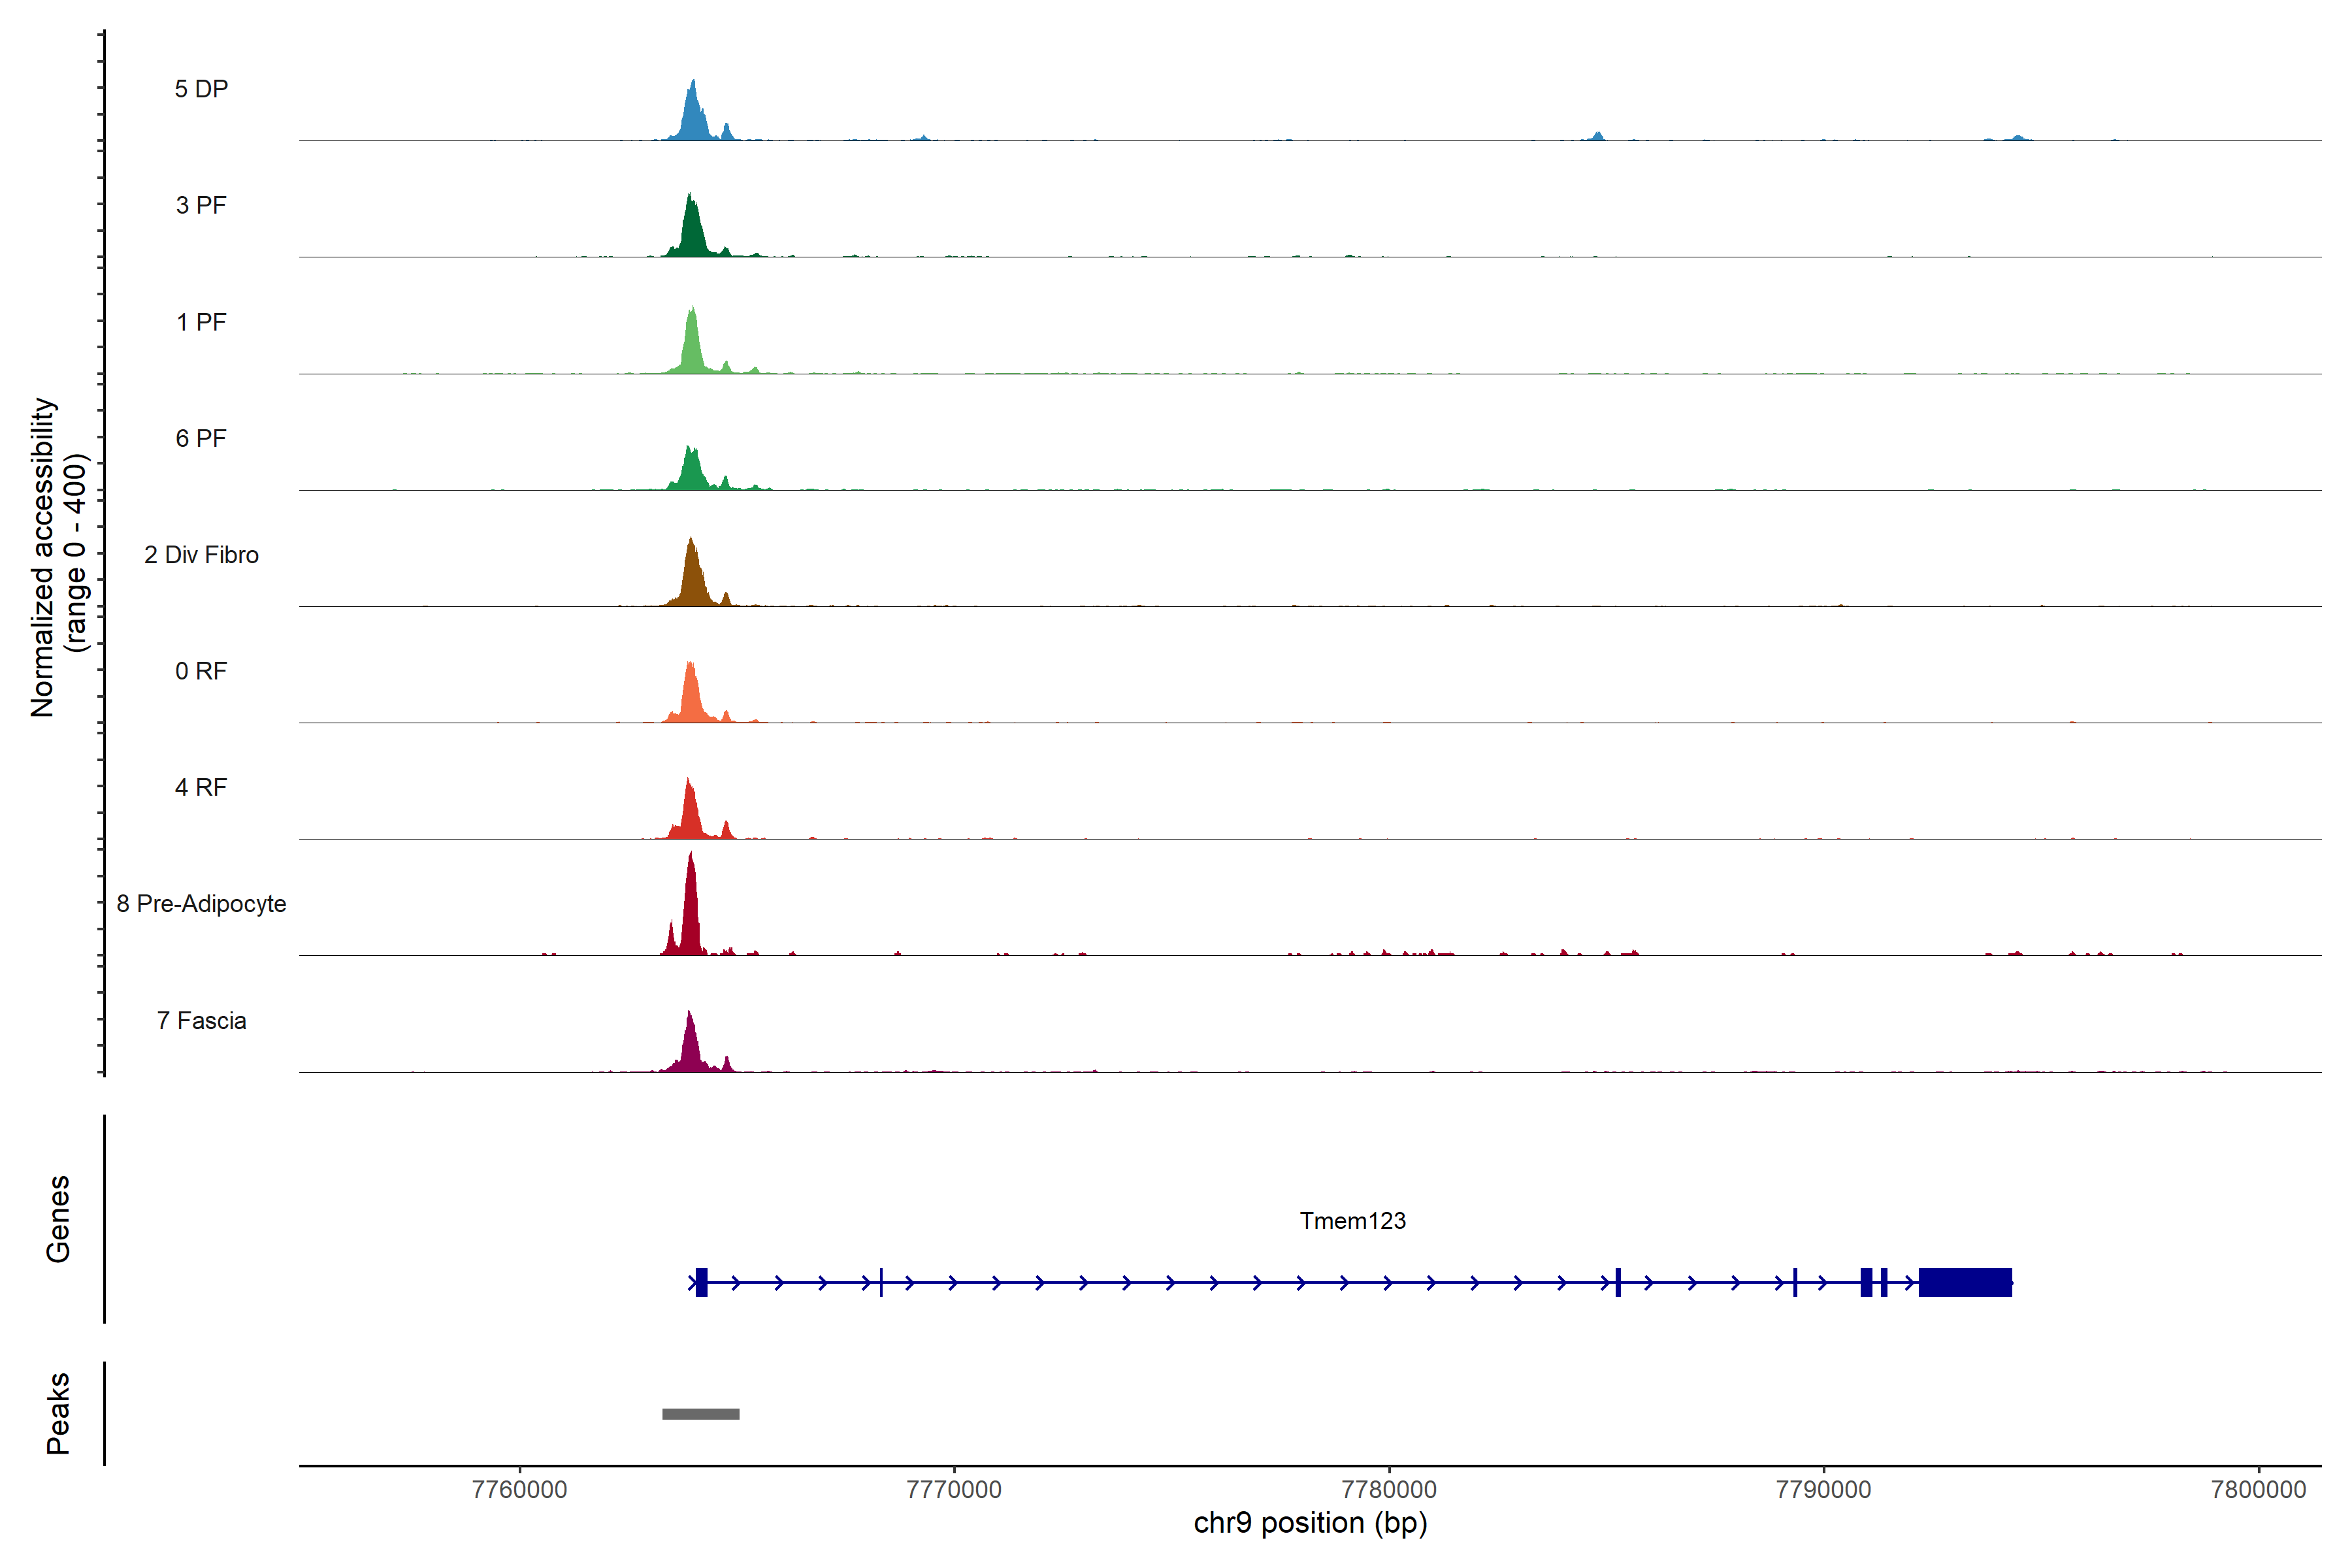Click the chr9 position (bp) axis title
Viewport: 2352px width, 1568px height.
(x=1310, y=1523)
